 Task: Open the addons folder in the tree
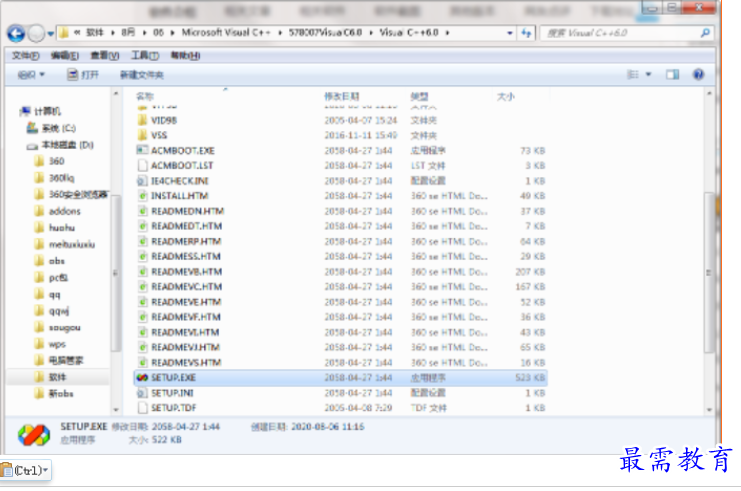coord(58,211)
